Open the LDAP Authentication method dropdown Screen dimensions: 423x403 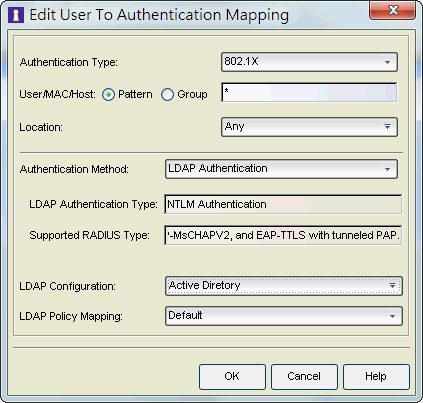pos(281,169)
